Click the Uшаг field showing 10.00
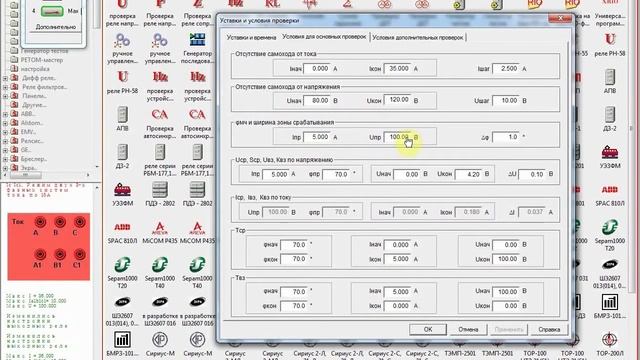Image resolution: width=640 pixels, height=360 pixels. (506, 100)
